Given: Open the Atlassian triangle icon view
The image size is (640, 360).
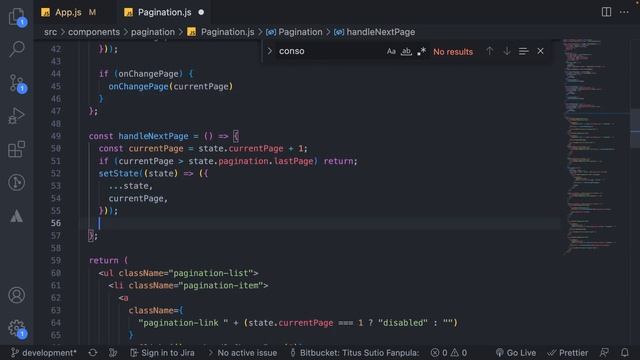Looking at the screenshot, I should tap(17, 216).
